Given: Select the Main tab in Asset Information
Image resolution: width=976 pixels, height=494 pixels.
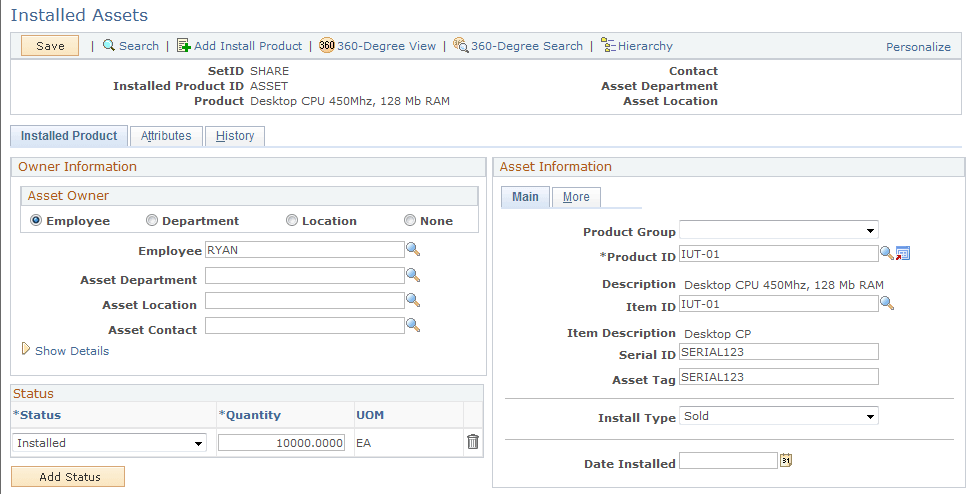Looking at the screenshot, I should [x=525, y=197].
